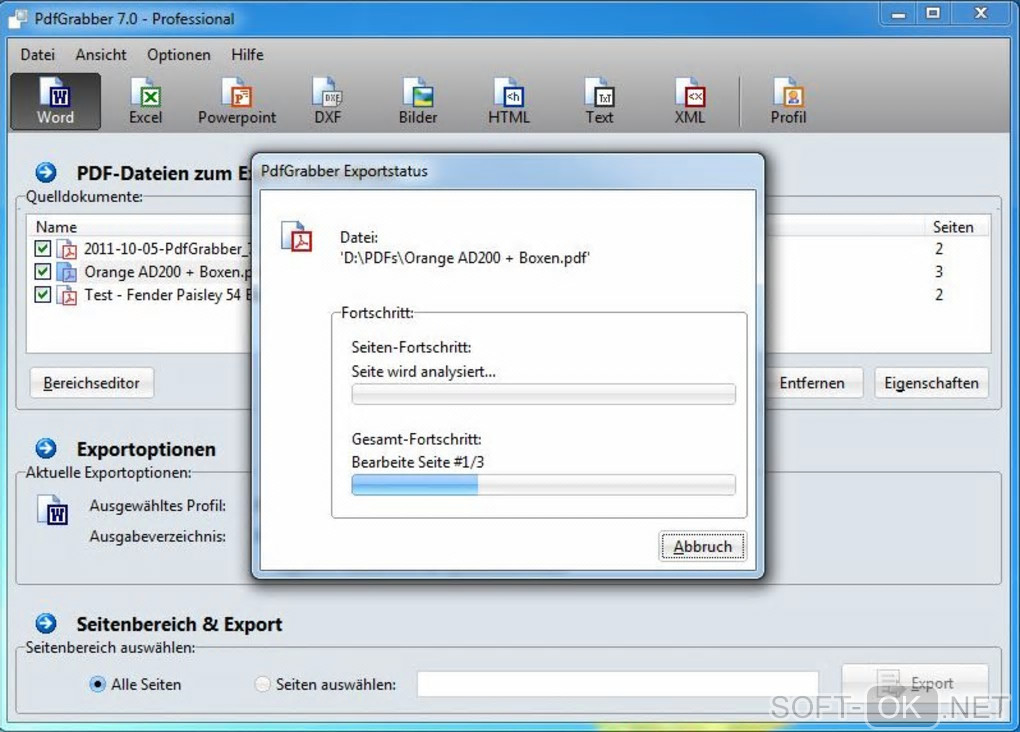The height and width of the screenshot is (732, 1020).
Task: Minimize the PdfGrabber window
Action: (899, 14)
